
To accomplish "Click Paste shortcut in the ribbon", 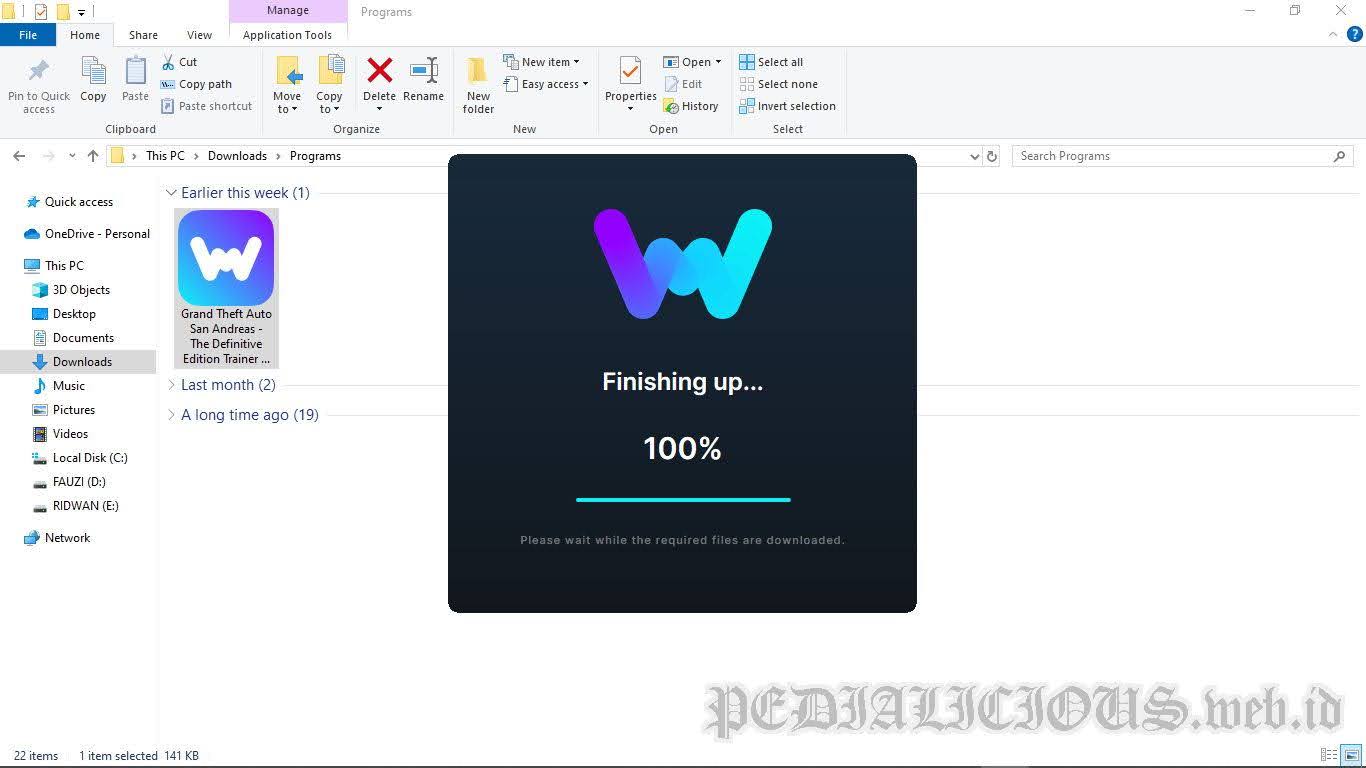I will tap(206, 106).
